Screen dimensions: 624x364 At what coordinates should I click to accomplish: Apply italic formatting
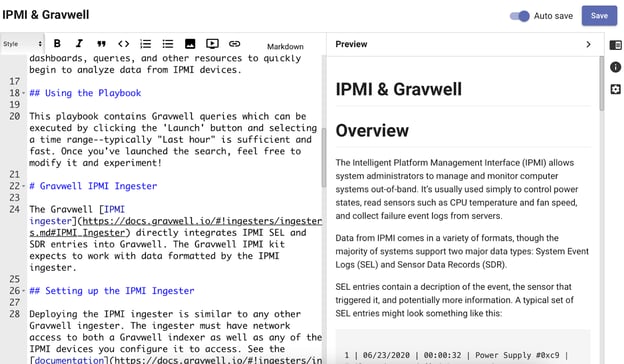click(79, 43)
